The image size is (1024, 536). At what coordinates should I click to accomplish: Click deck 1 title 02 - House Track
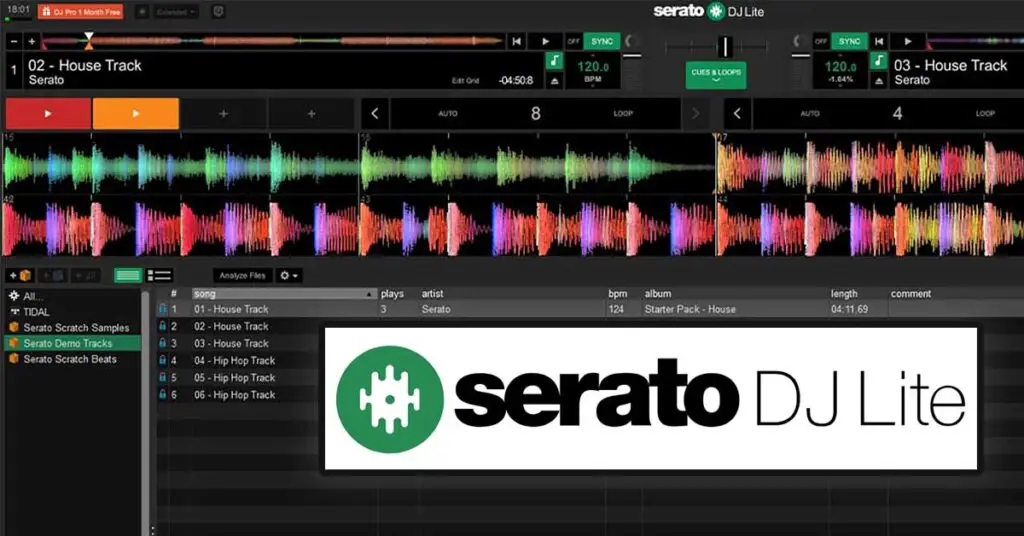coord(85,65)
